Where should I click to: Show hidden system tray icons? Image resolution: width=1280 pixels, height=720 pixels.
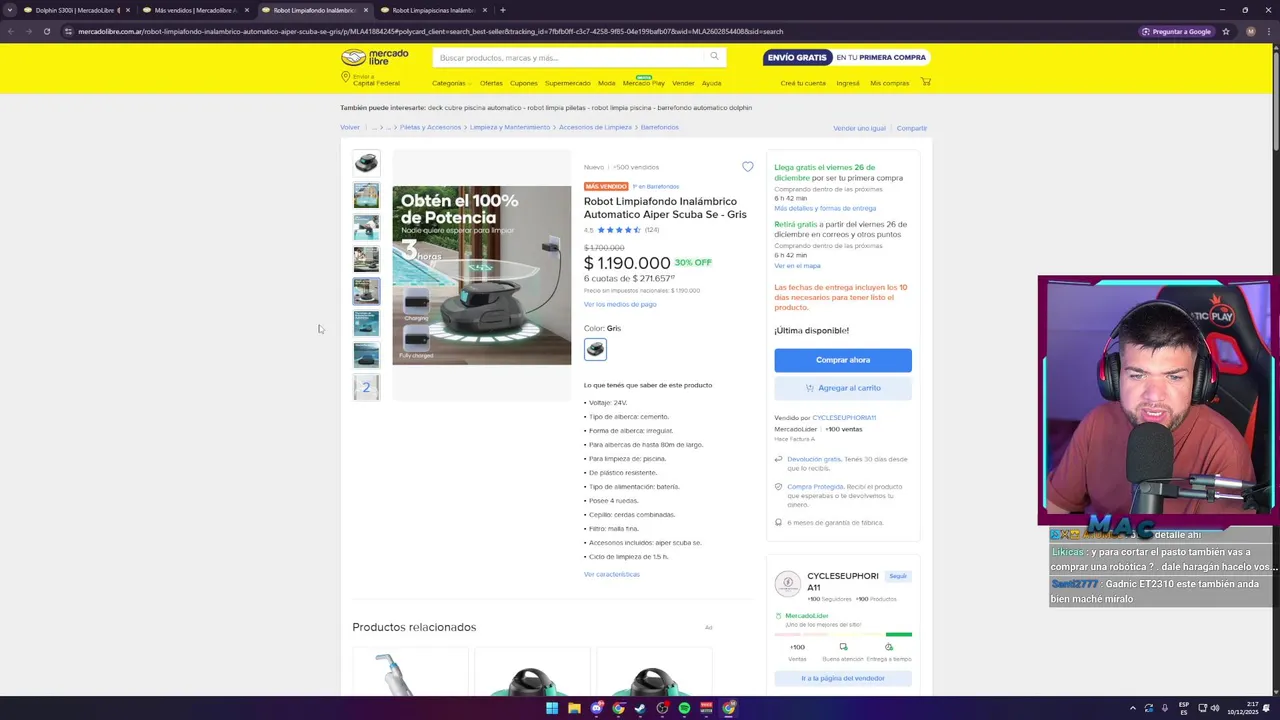point(1133,708)
